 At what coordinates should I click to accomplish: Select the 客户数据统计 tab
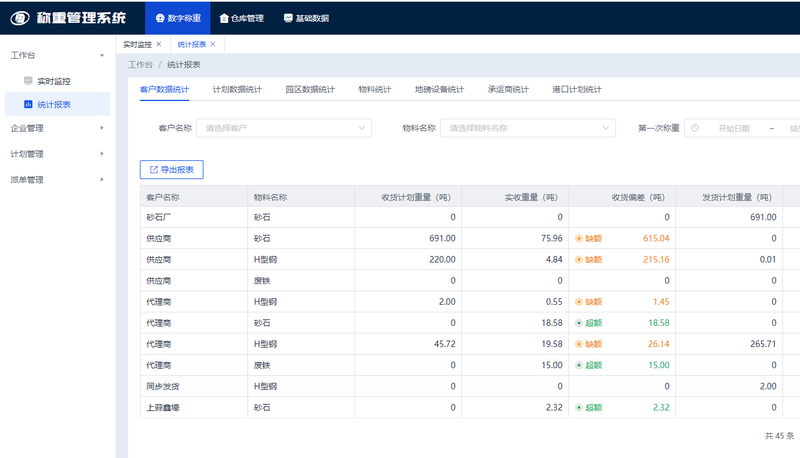(x=164, y=89)
